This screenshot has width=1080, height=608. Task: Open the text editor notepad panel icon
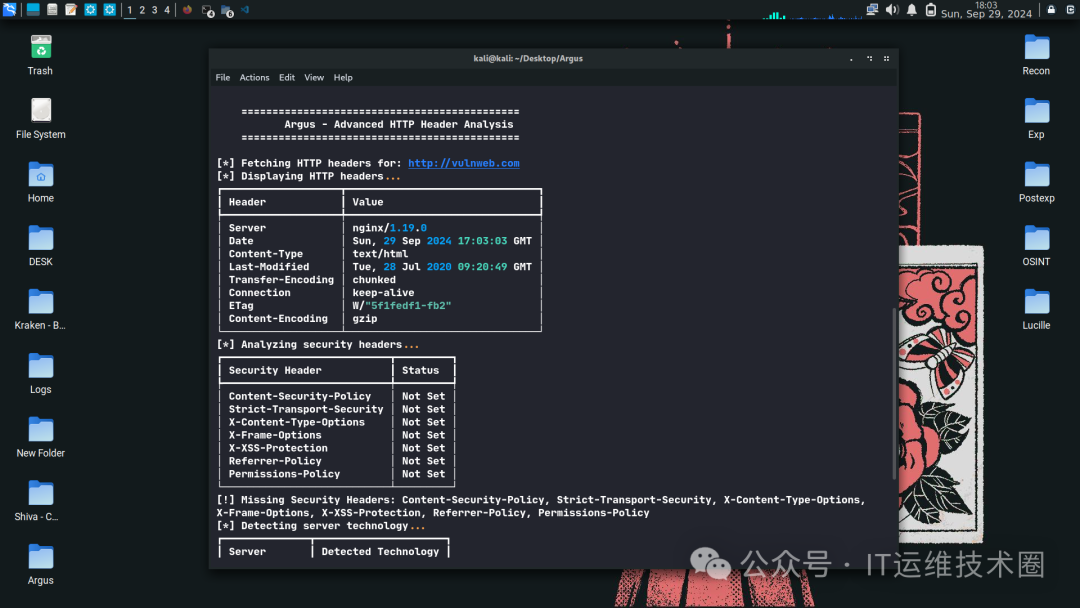[x=71, y=10]
